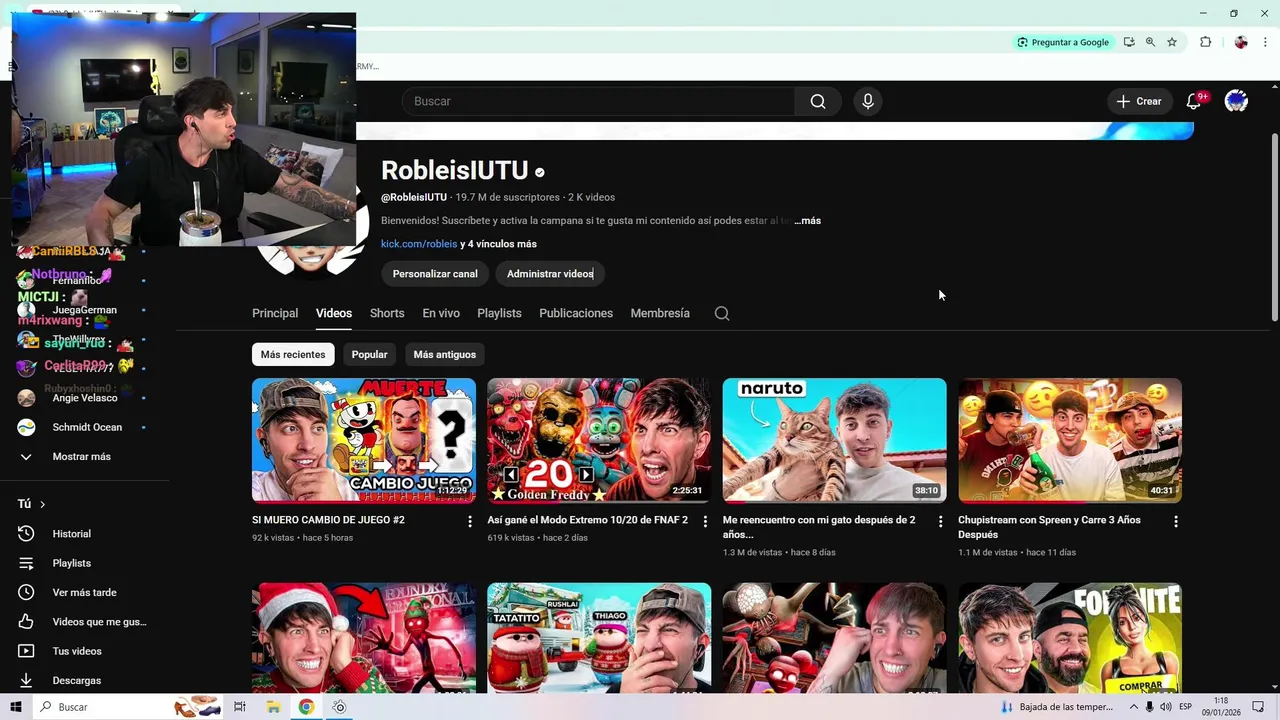Open the Bajada de las temper... weather widget
The height and width of the screenshot is (720, 1280).
point(1055,707)
